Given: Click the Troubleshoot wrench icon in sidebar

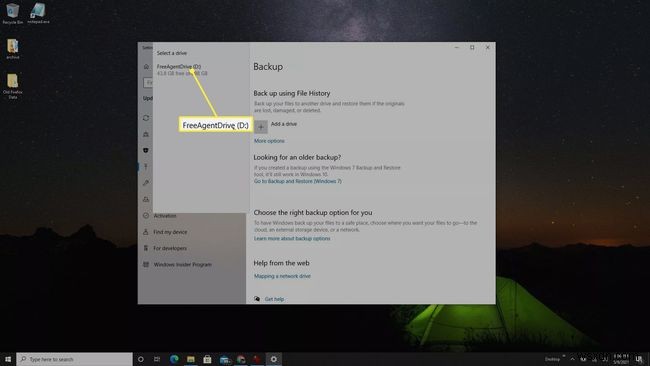Looking at the screenshot, I should [x=146, y=182].
